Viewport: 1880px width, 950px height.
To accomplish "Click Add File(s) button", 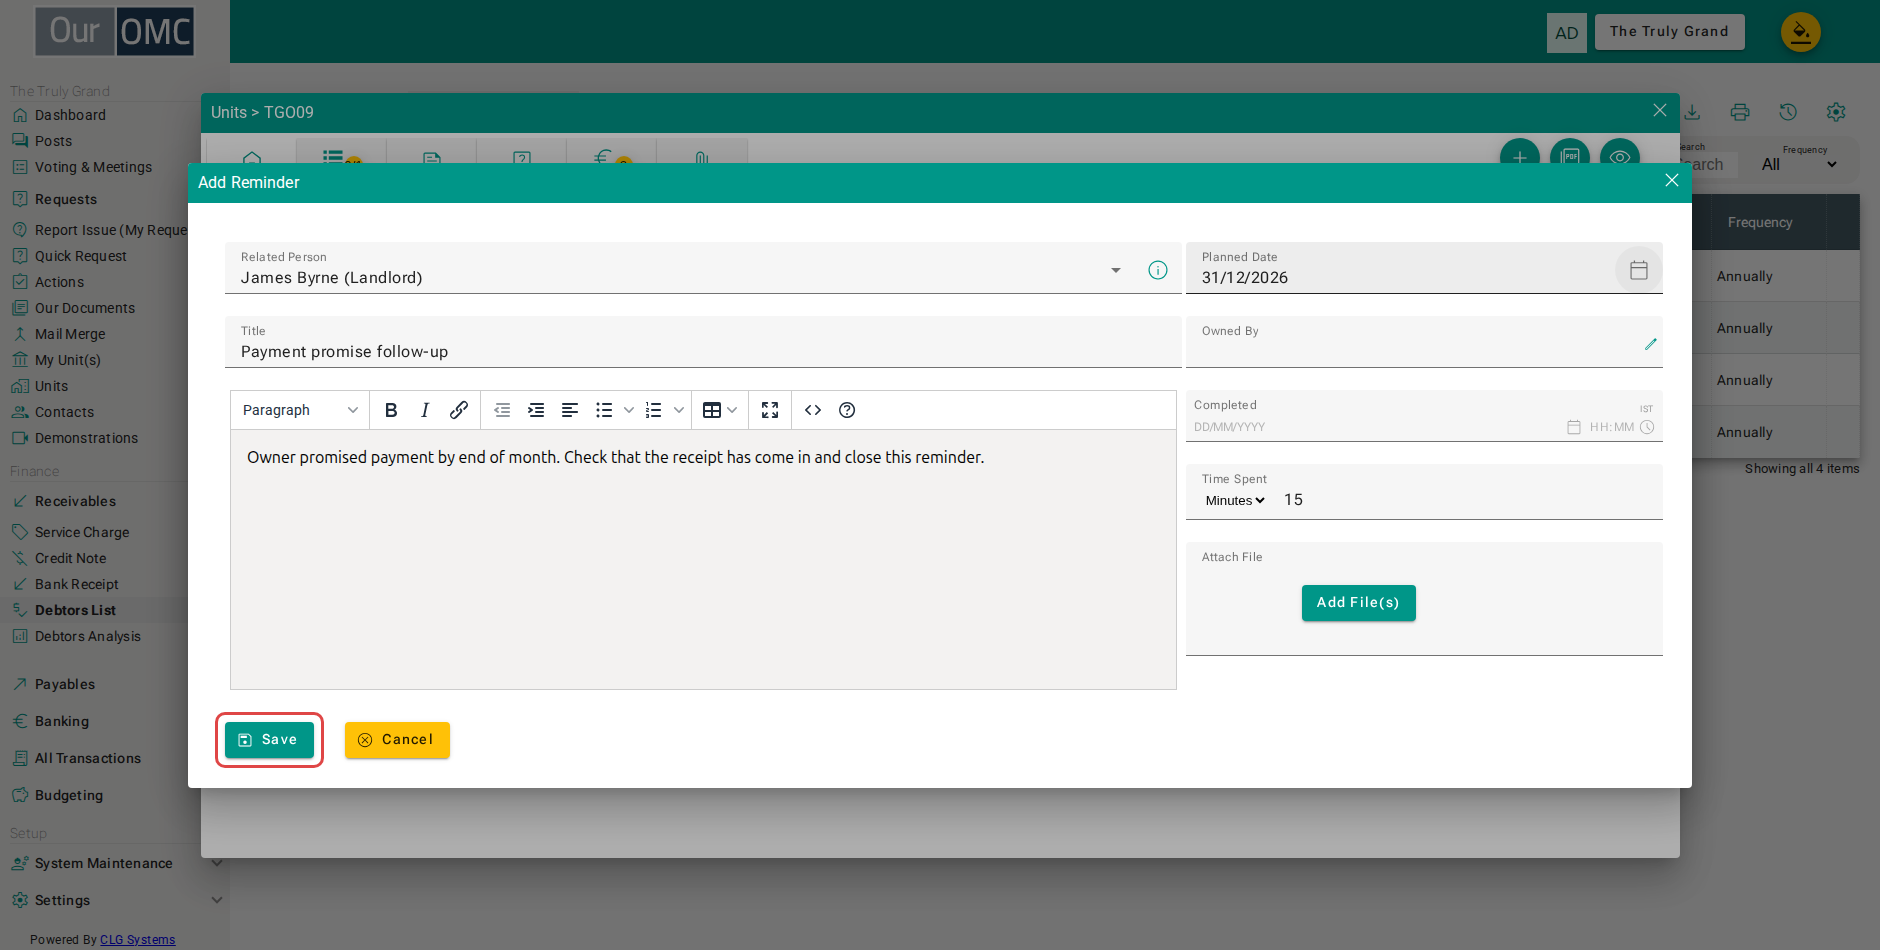I will [1358, 603].
